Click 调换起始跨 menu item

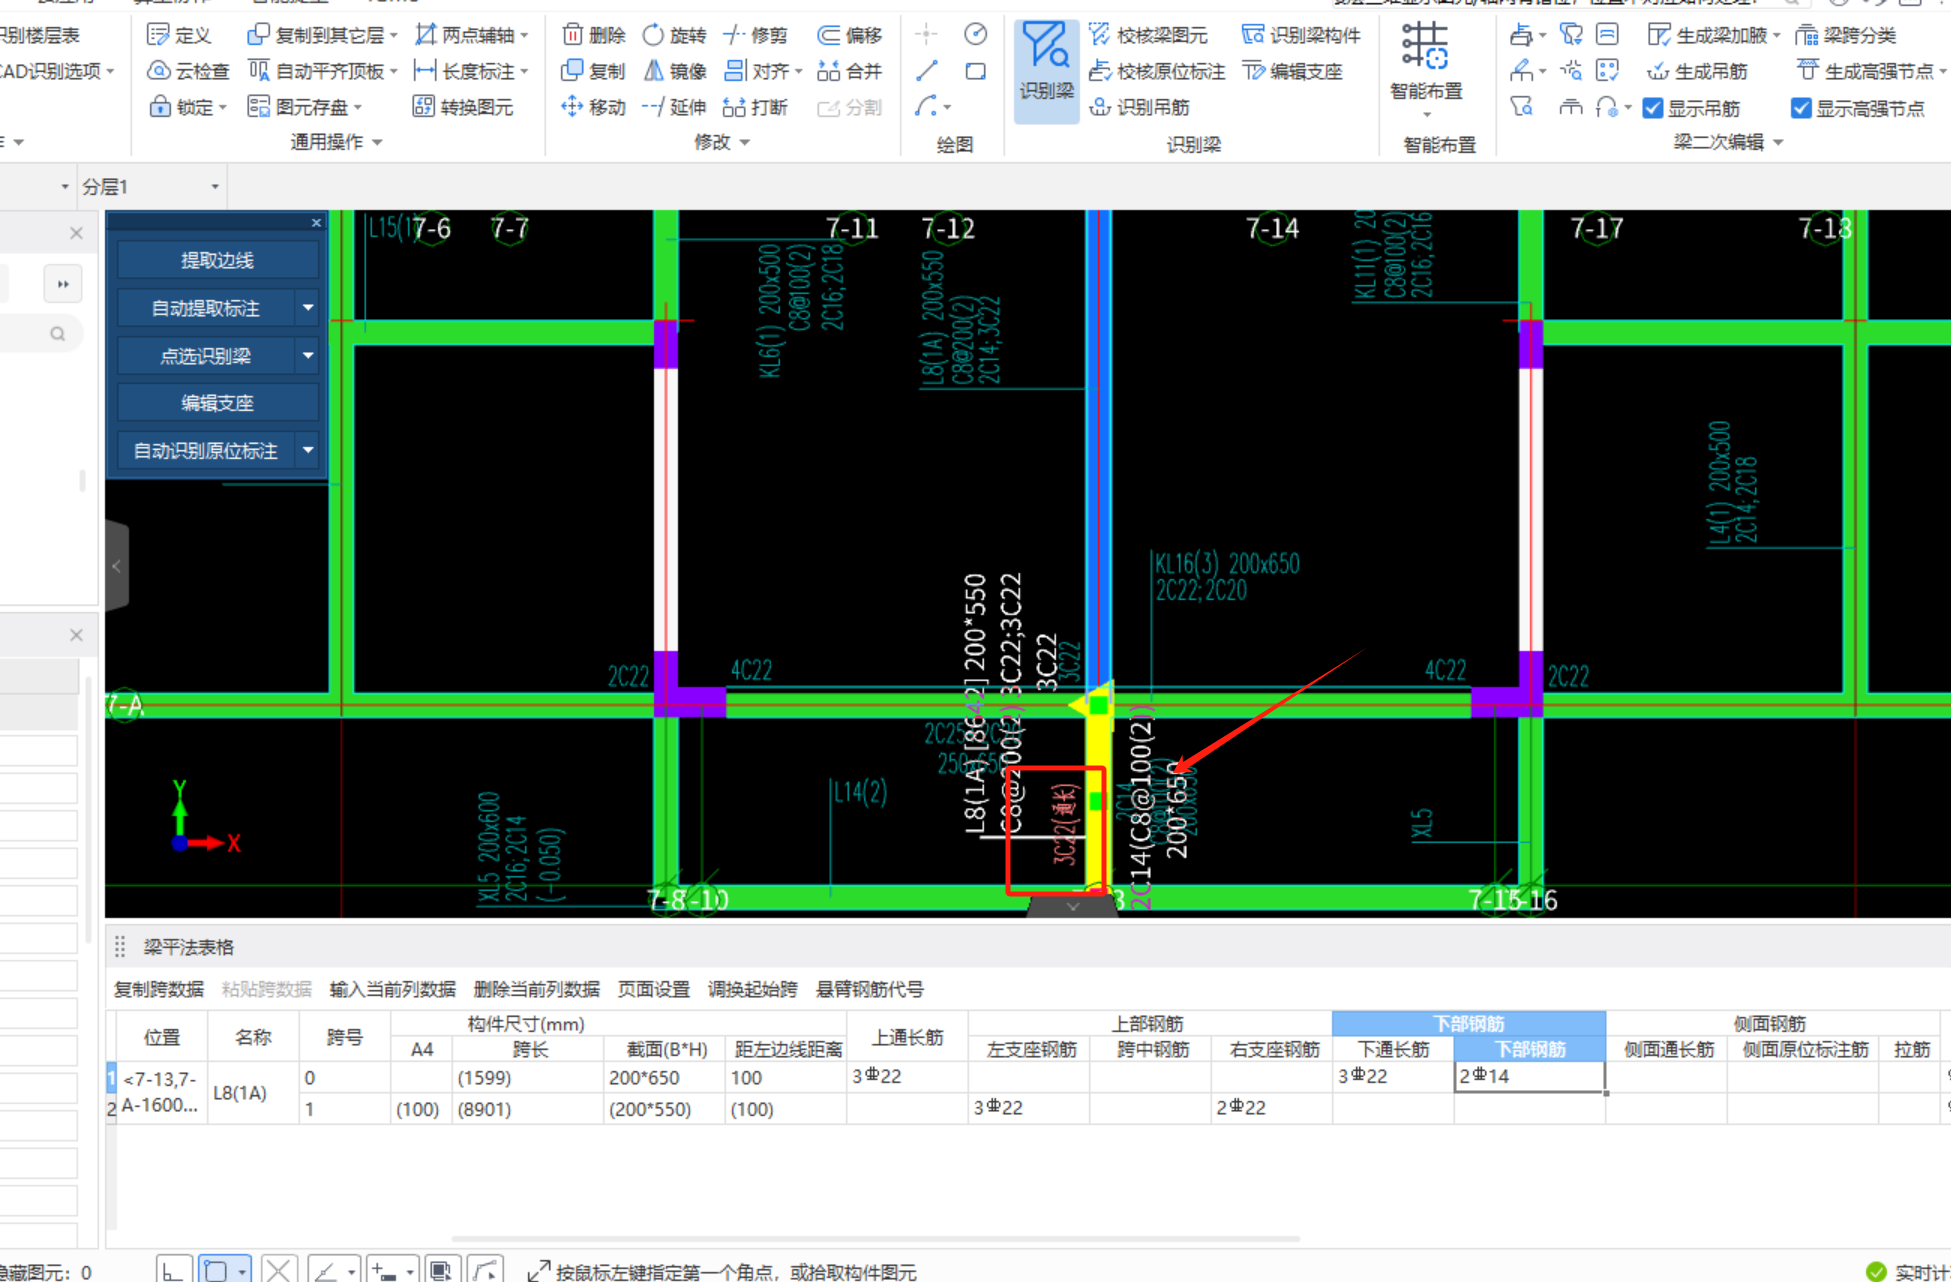752,989
